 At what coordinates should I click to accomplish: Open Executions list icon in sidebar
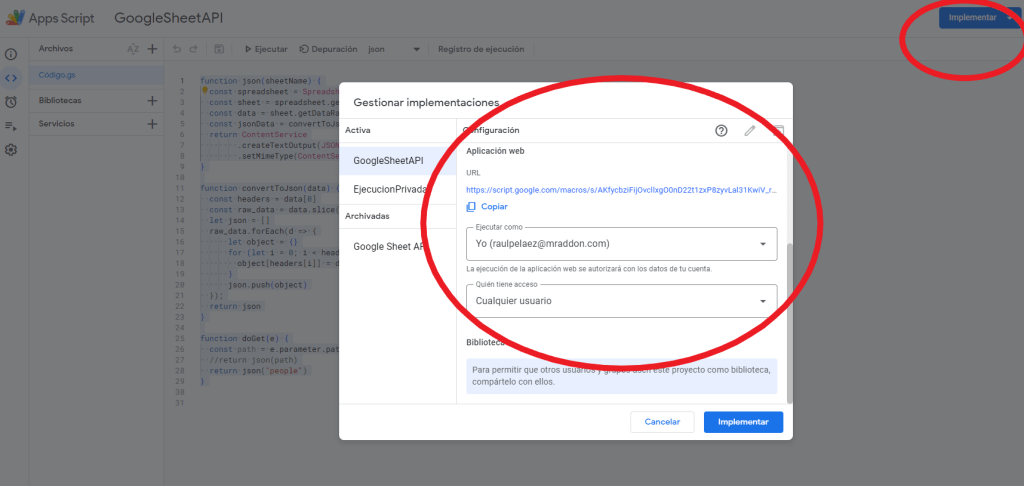pos(11,126)
